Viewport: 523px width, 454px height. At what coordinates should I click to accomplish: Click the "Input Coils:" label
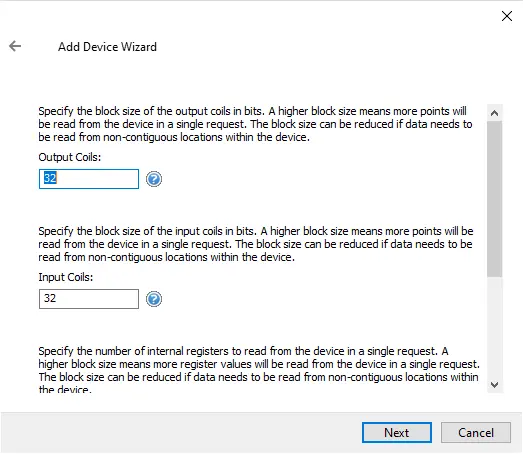[65, 277]
